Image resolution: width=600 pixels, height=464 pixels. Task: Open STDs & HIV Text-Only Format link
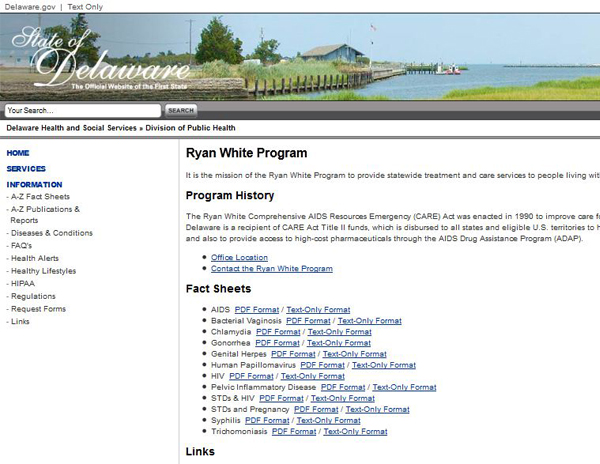click(343, 398)
